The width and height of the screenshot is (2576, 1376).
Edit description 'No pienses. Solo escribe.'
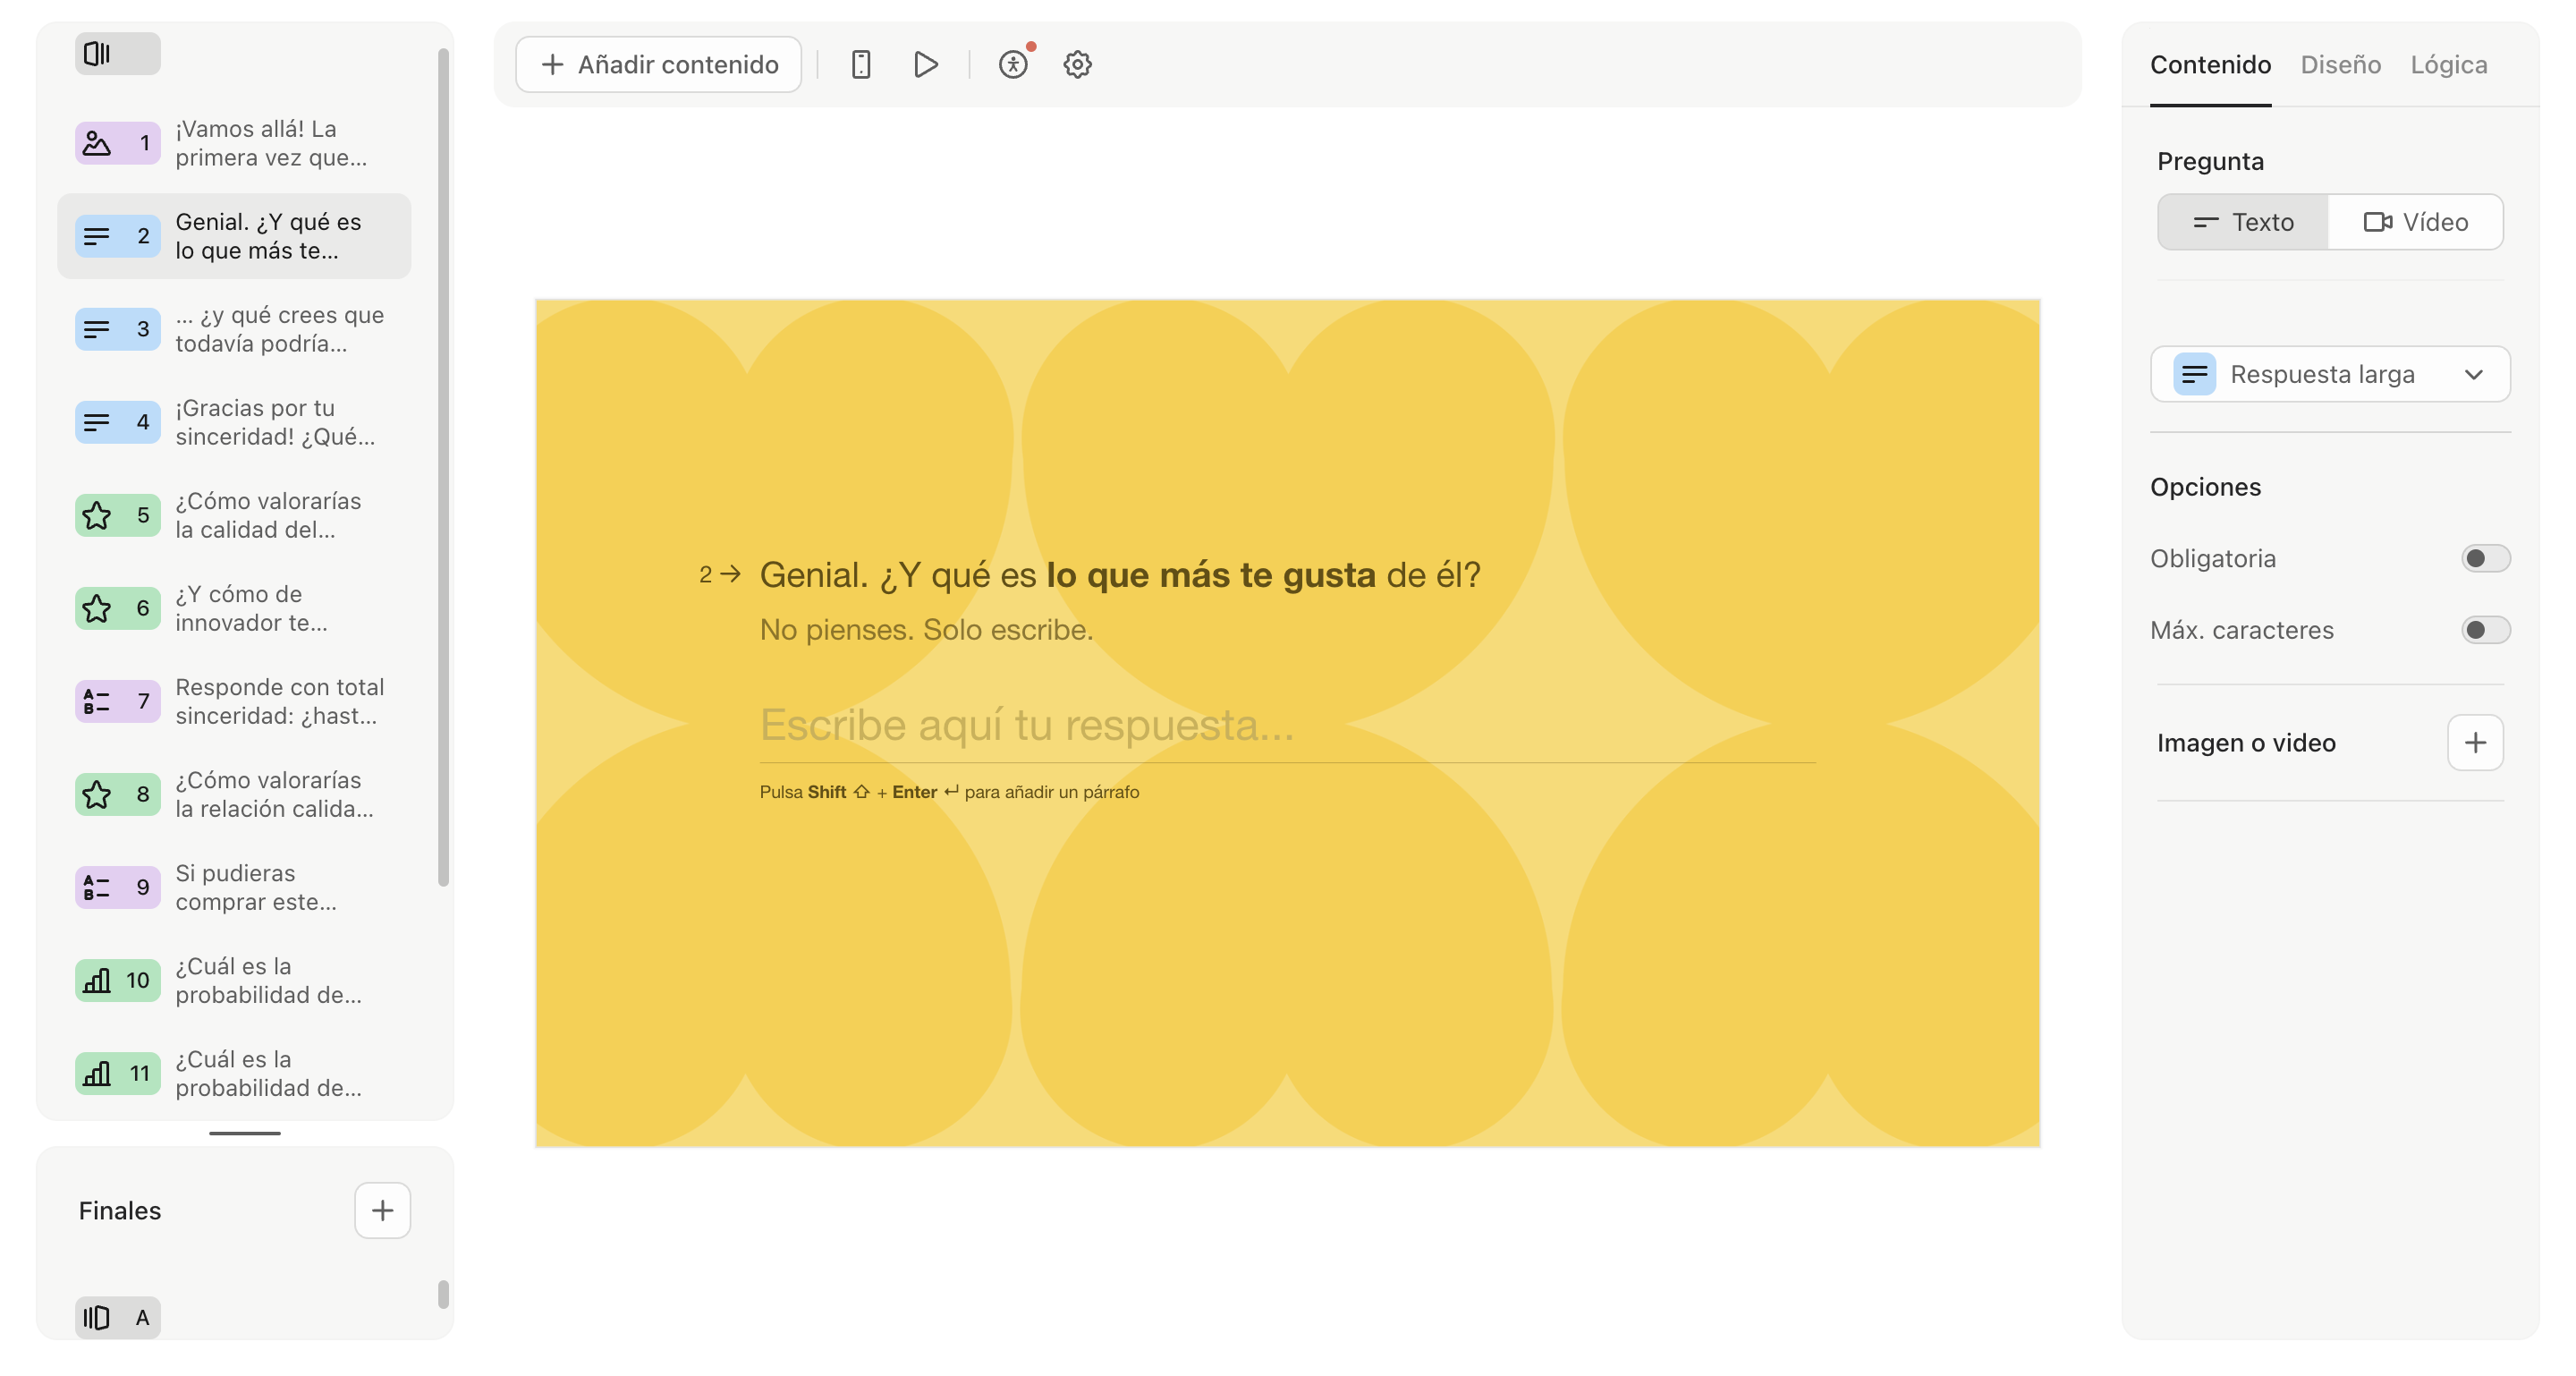coord(926,630)
